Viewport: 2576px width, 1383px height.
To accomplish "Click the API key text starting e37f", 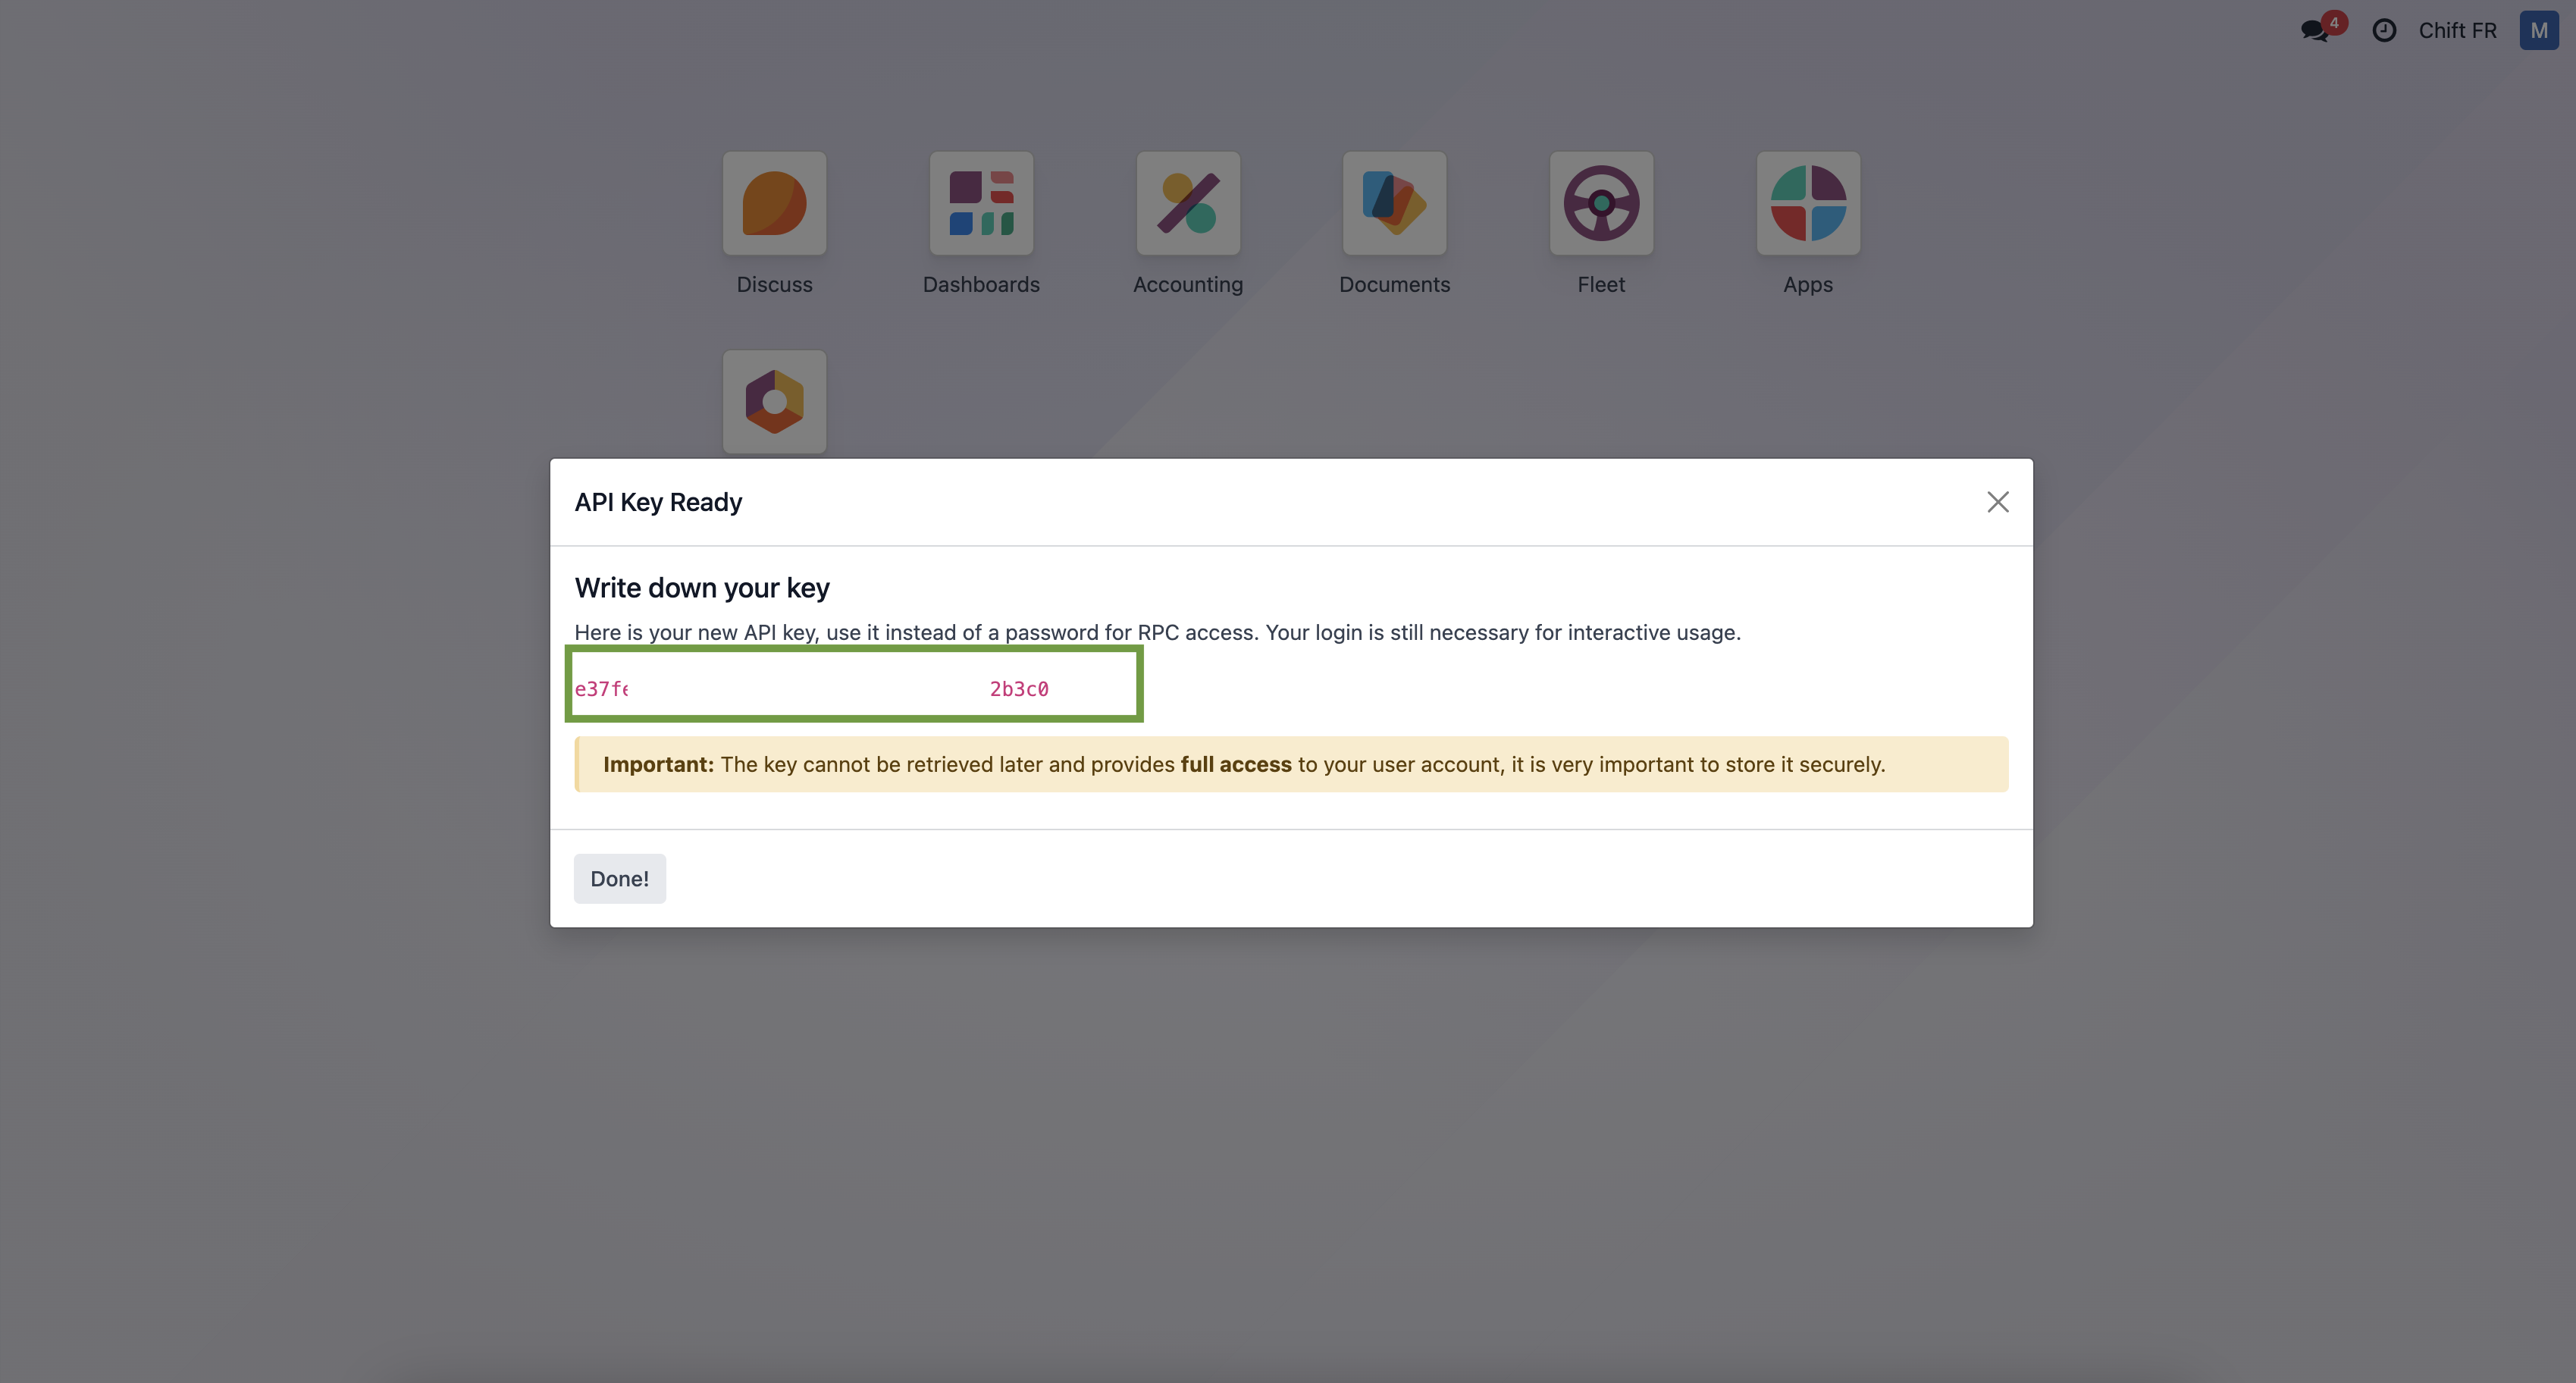I will pyautogui.click(x=601, y=689).
